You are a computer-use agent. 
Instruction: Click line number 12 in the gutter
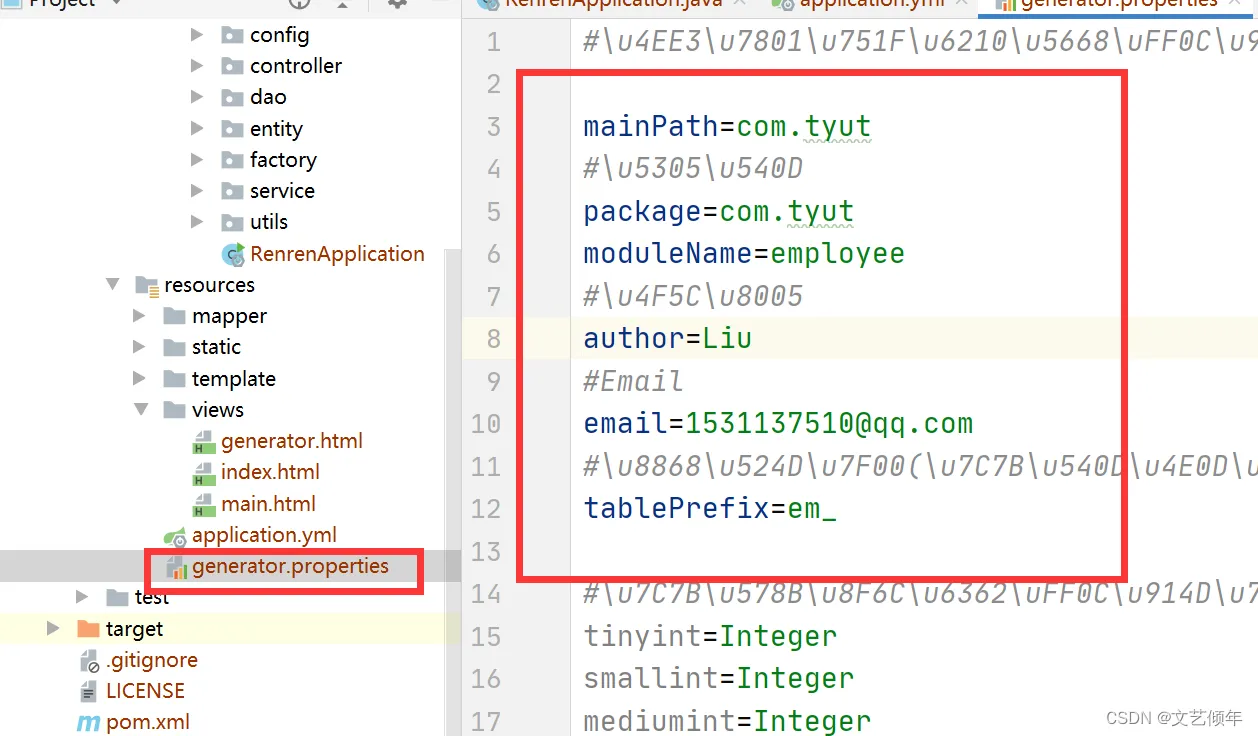pyautogui.click(x=486, y=509)
